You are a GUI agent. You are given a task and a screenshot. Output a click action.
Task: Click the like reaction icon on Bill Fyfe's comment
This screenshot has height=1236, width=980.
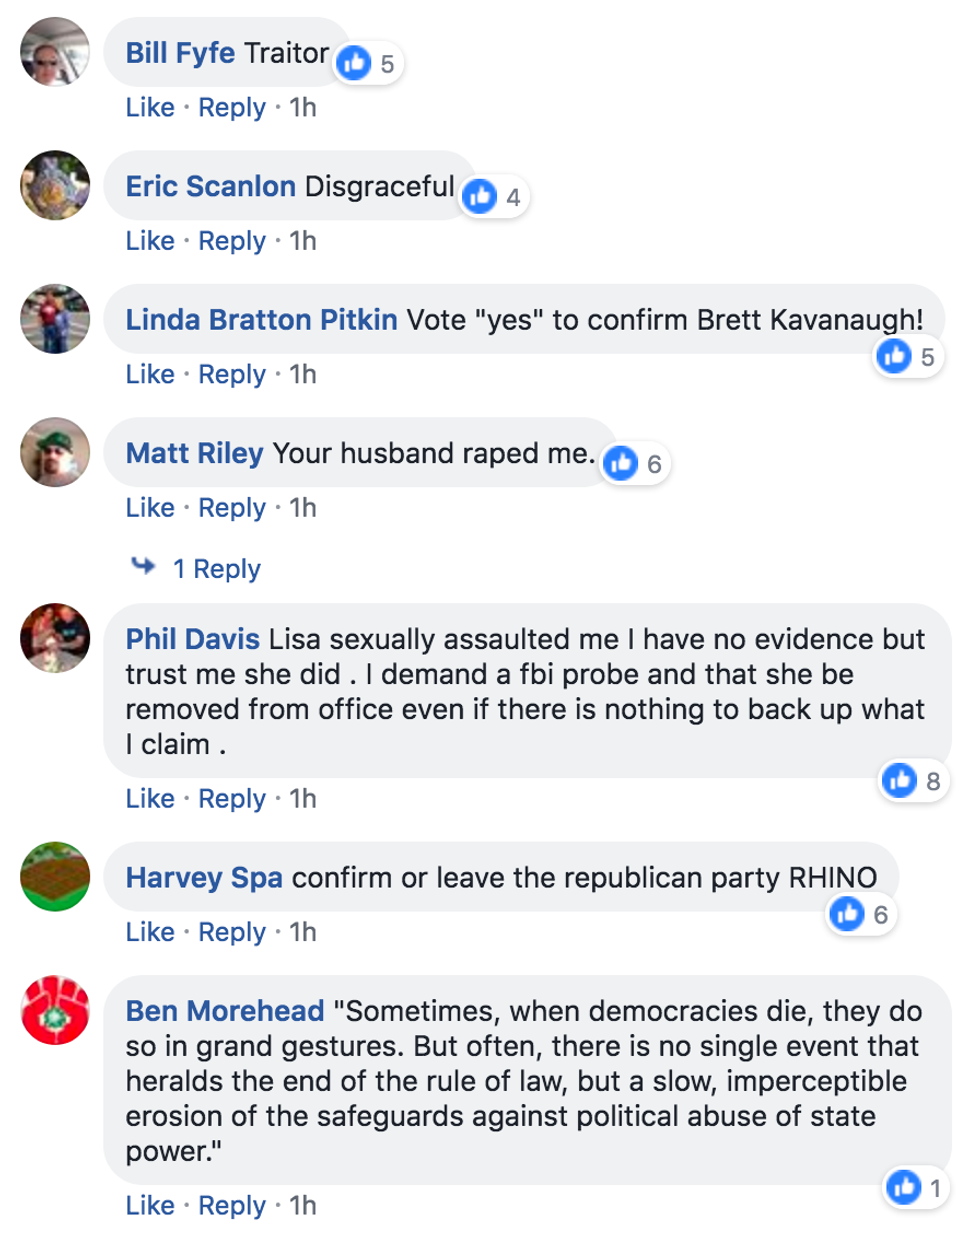tap(354, 64)
